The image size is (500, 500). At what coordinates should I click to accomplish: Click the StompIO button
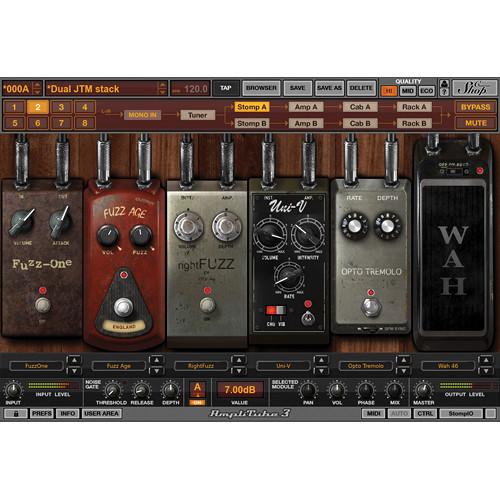click(461, 414)
